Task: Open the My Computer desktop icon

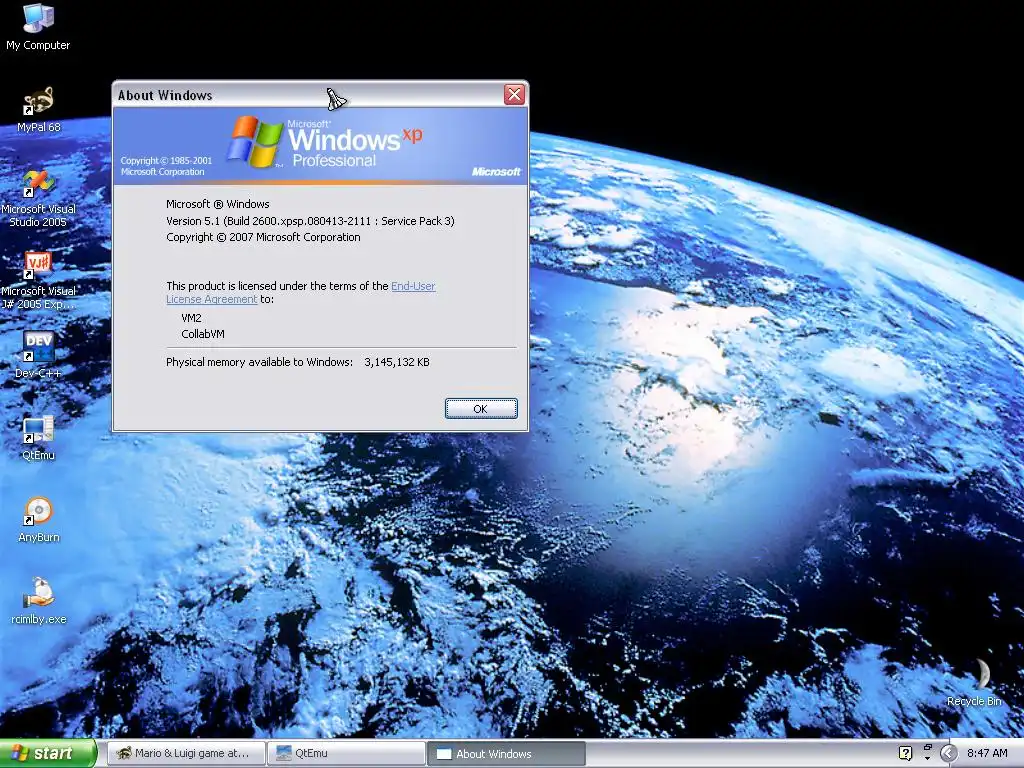Action: pyautogui.click(x=38, y=26)
